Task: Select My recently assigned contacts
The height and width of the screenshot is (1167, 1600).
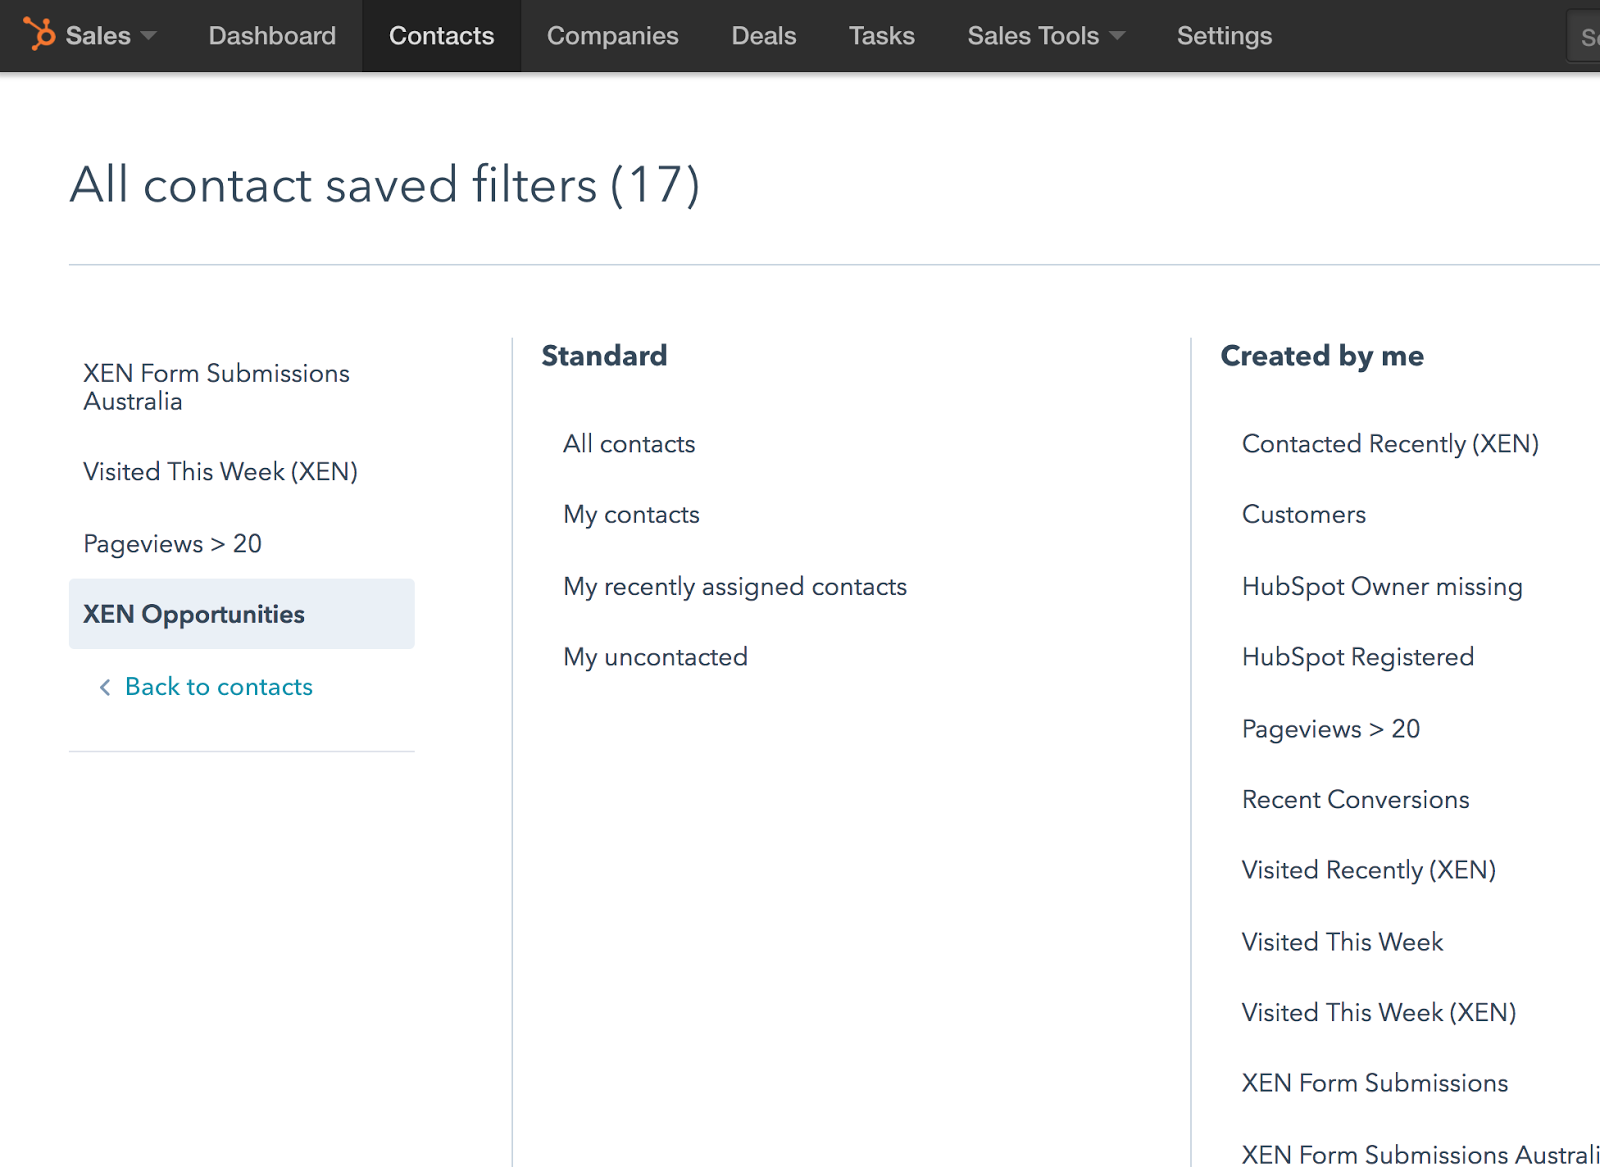Action: pyautogui.click(x=734, y=587)
